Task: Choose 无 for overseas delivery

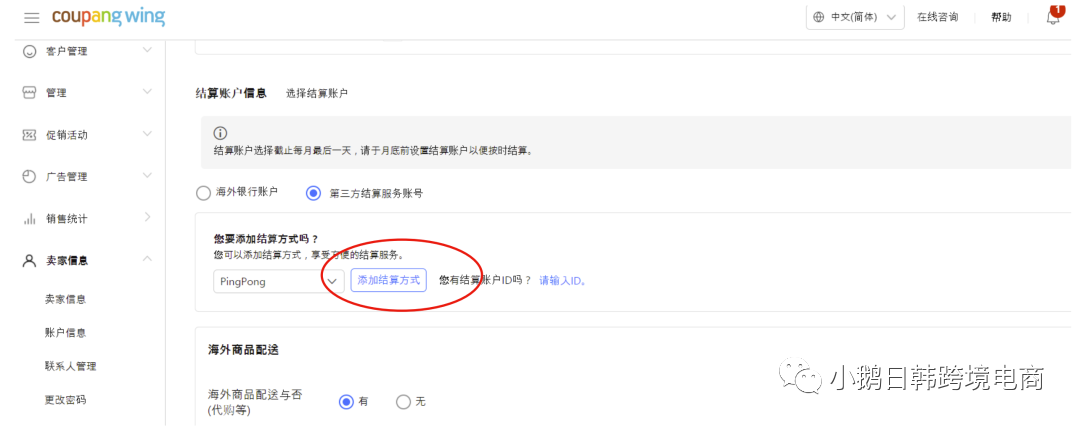Action: click(403, 401)
